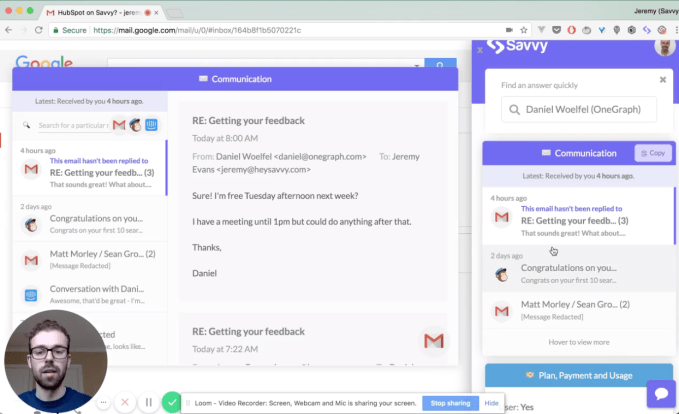
Task: Open Loom more options dots
Action: coord(103,402)
